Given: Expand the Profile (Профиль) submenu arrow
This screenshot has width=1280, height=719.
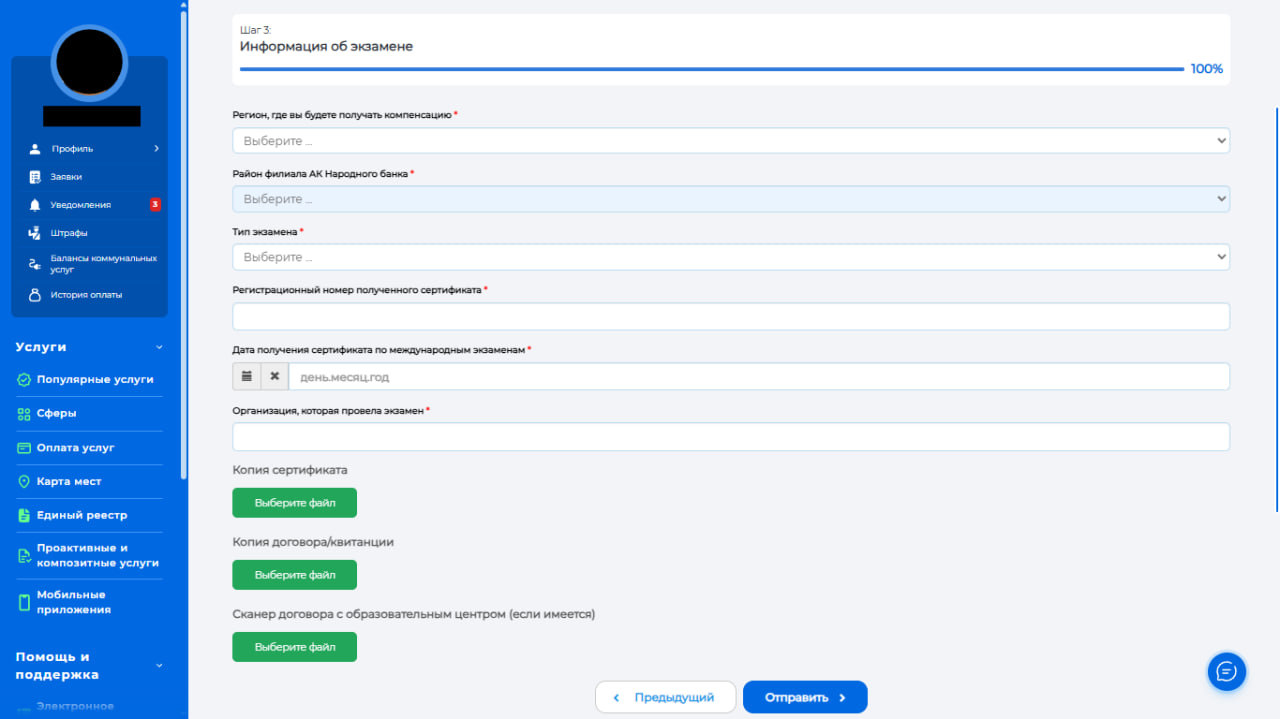Looking at the screenshot, I should click(156, 149).
